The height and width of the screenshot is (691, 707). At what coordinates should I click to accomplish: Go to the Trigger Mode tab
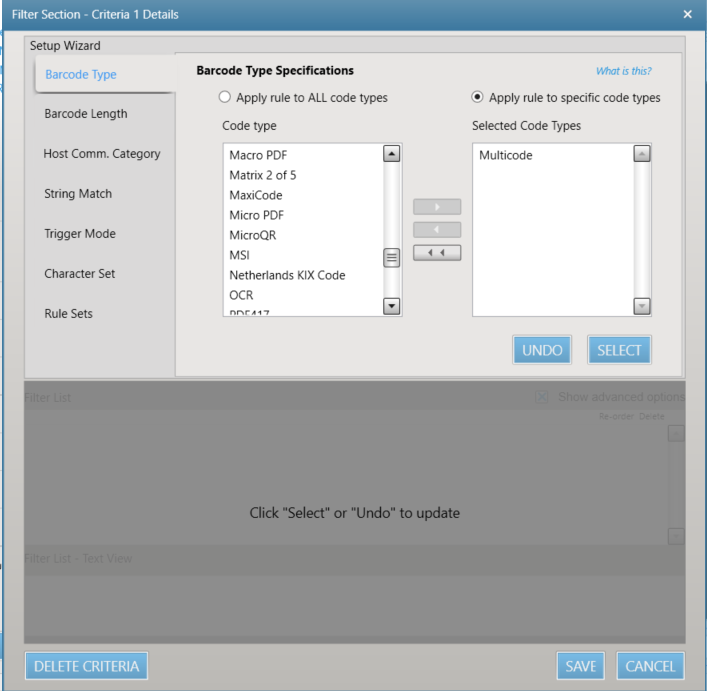(x=80, y=234)
